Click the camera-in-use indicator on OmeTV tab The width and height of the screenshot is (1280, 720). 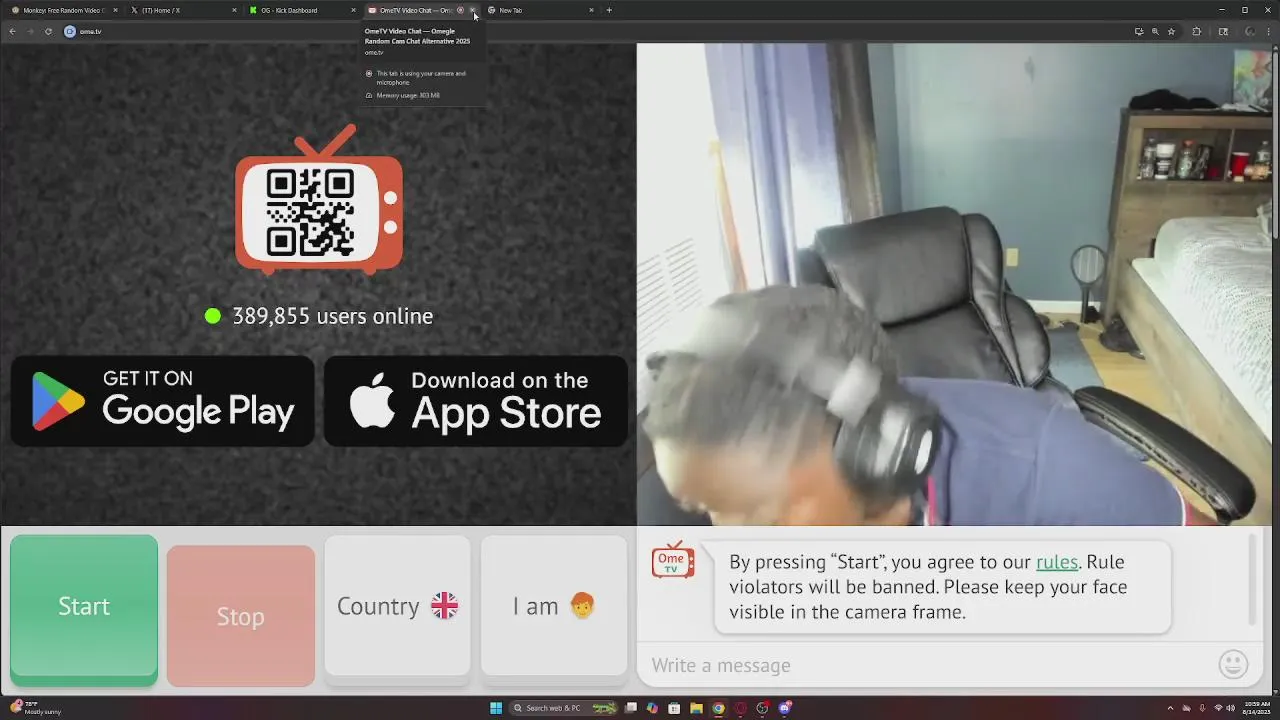(x=460, y=10)
